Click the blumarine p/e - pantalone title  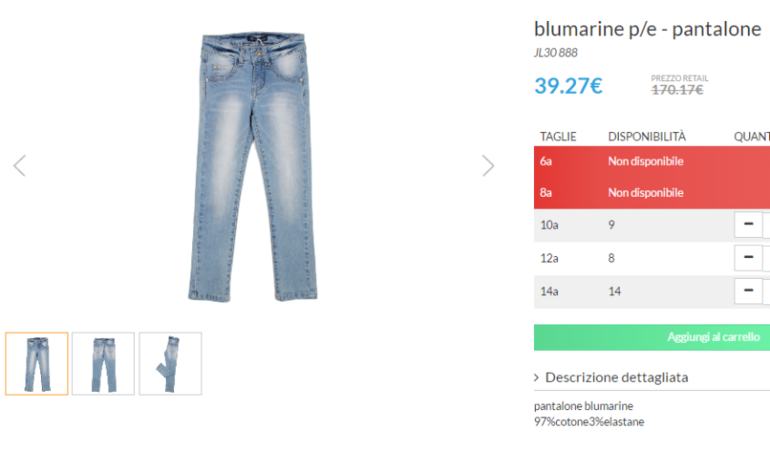click(647, 29)
